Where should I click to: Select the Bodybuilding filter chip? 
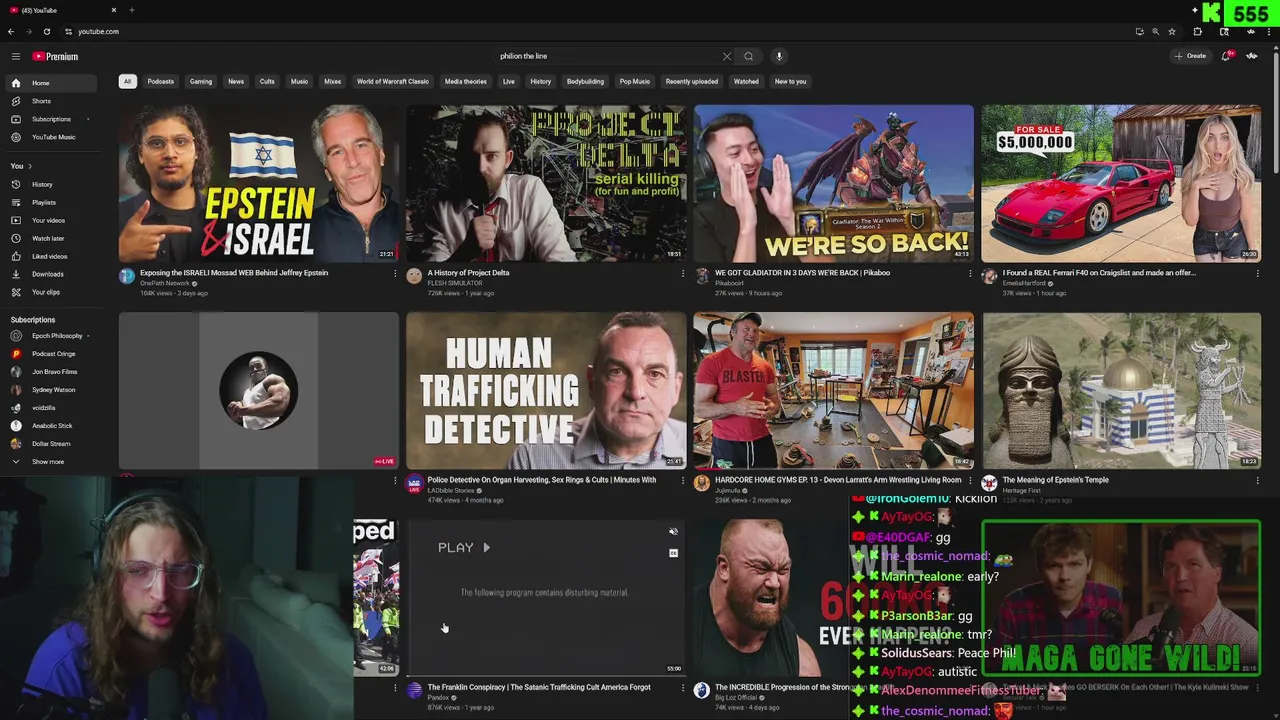point(585,81)
